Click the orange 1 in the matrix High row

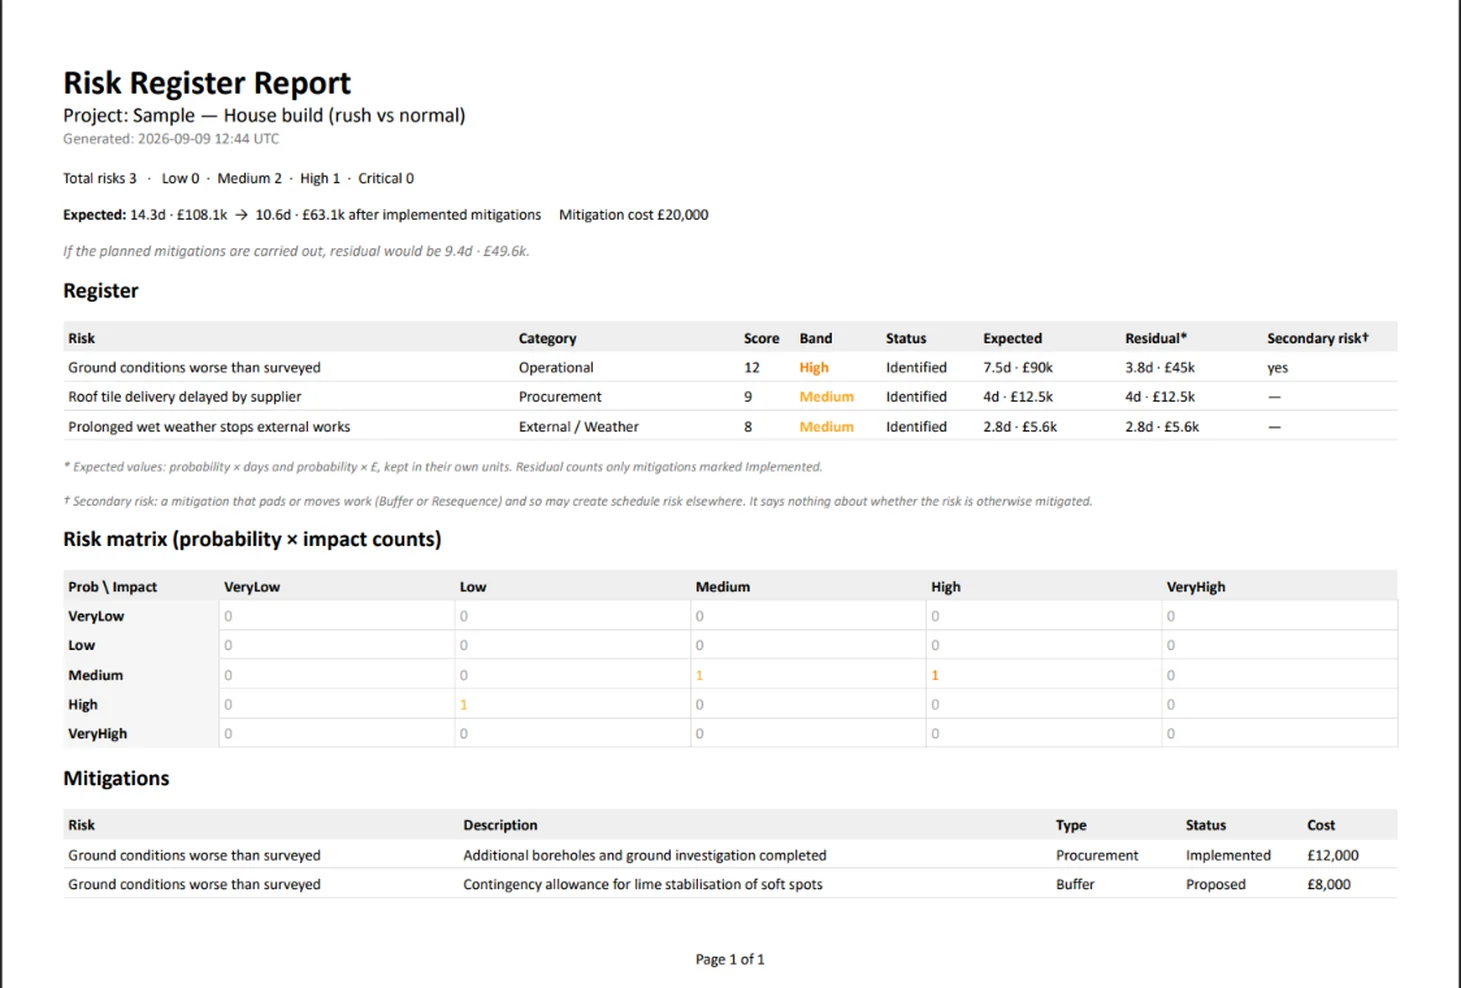[464, 705]
